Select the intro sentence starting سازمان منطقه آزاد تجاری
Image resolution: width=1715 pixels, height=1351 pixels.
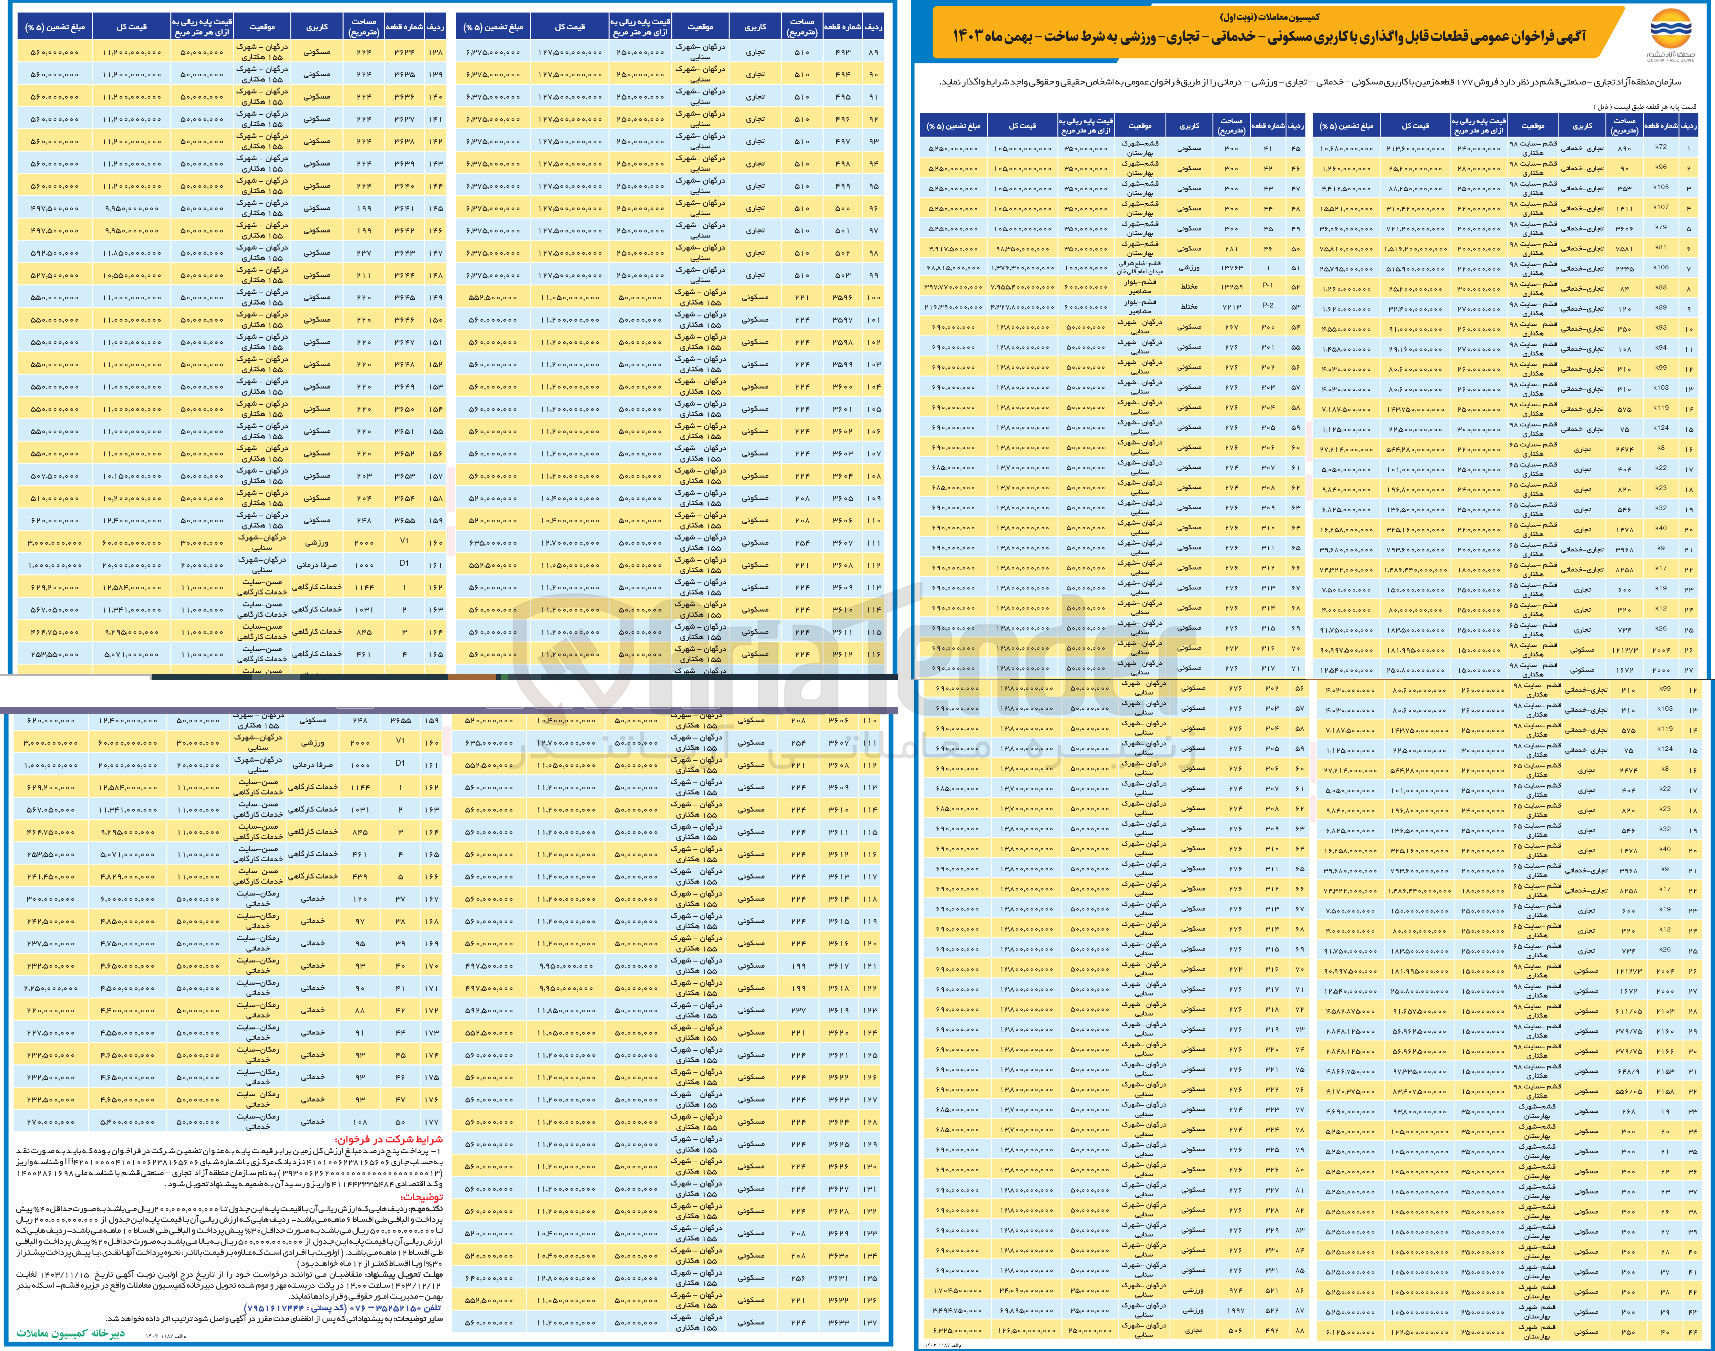coord(1310,82)
